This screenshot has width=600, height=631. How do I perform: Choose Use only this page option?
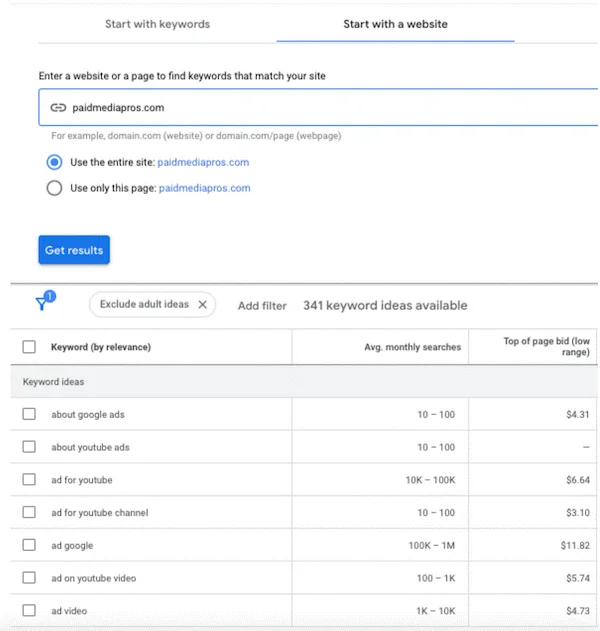click(54, 188)
